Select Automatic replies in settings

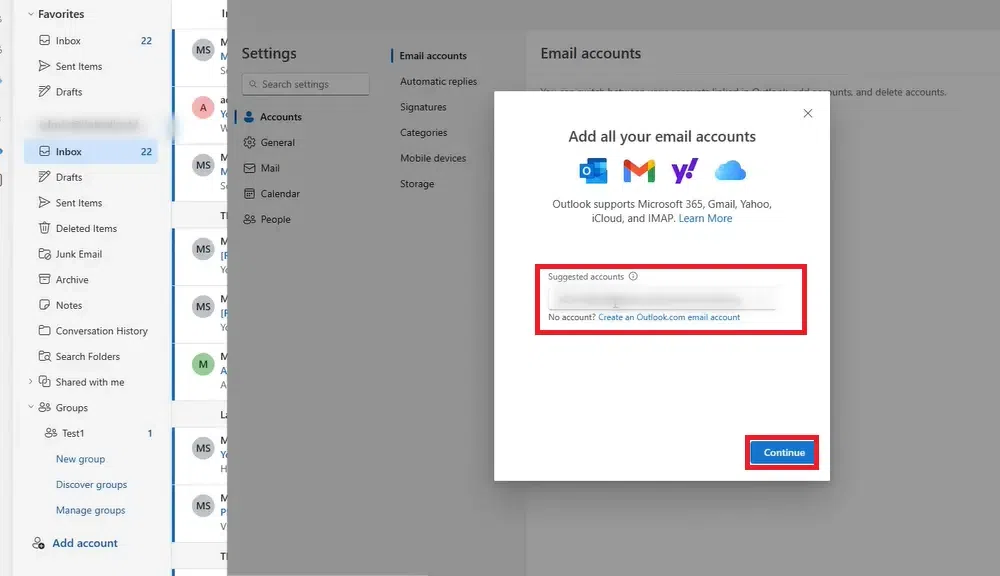(438, 81)
